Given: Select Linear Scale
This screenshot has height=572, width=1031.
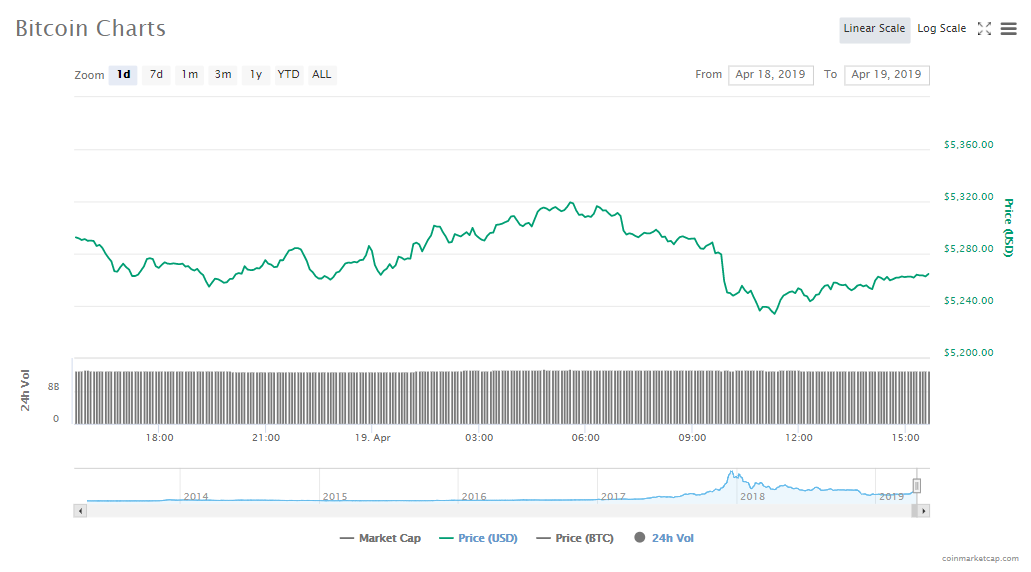Looking at the screenshot, I should (874, 29).
